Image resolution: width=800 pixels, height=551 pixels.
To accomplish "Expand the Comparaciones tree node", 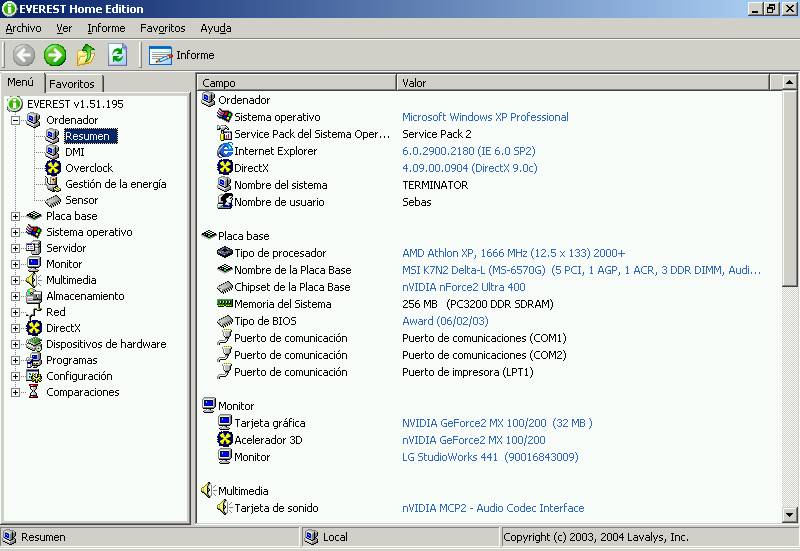I will [15, 392].
